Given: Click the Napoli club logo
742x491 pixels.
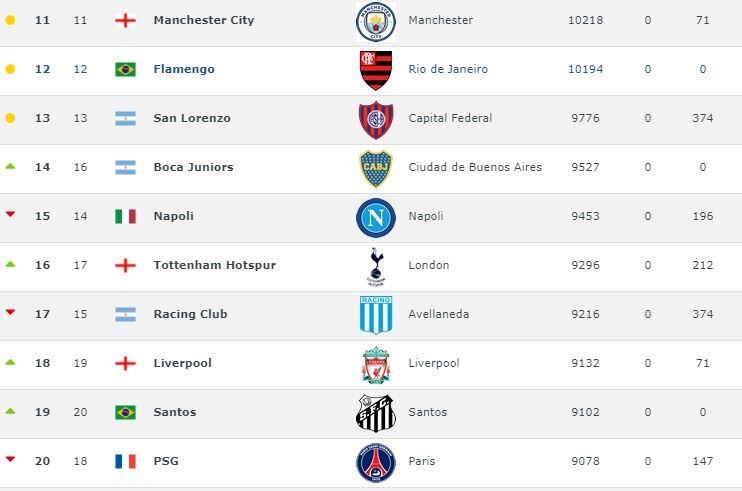Looking at the screenshot, I should click(x=376, y=217).
